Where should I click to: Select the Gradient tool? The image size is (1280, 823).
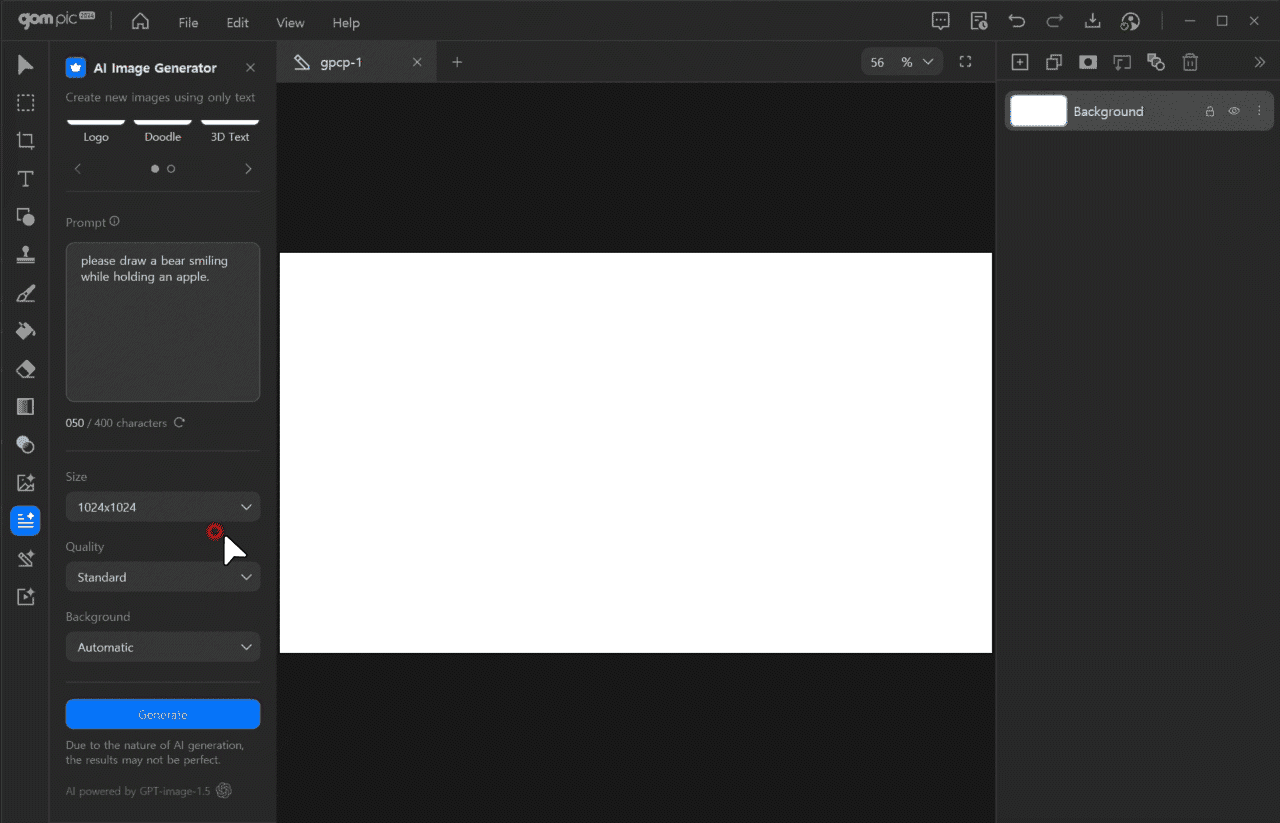click(25, 407)
